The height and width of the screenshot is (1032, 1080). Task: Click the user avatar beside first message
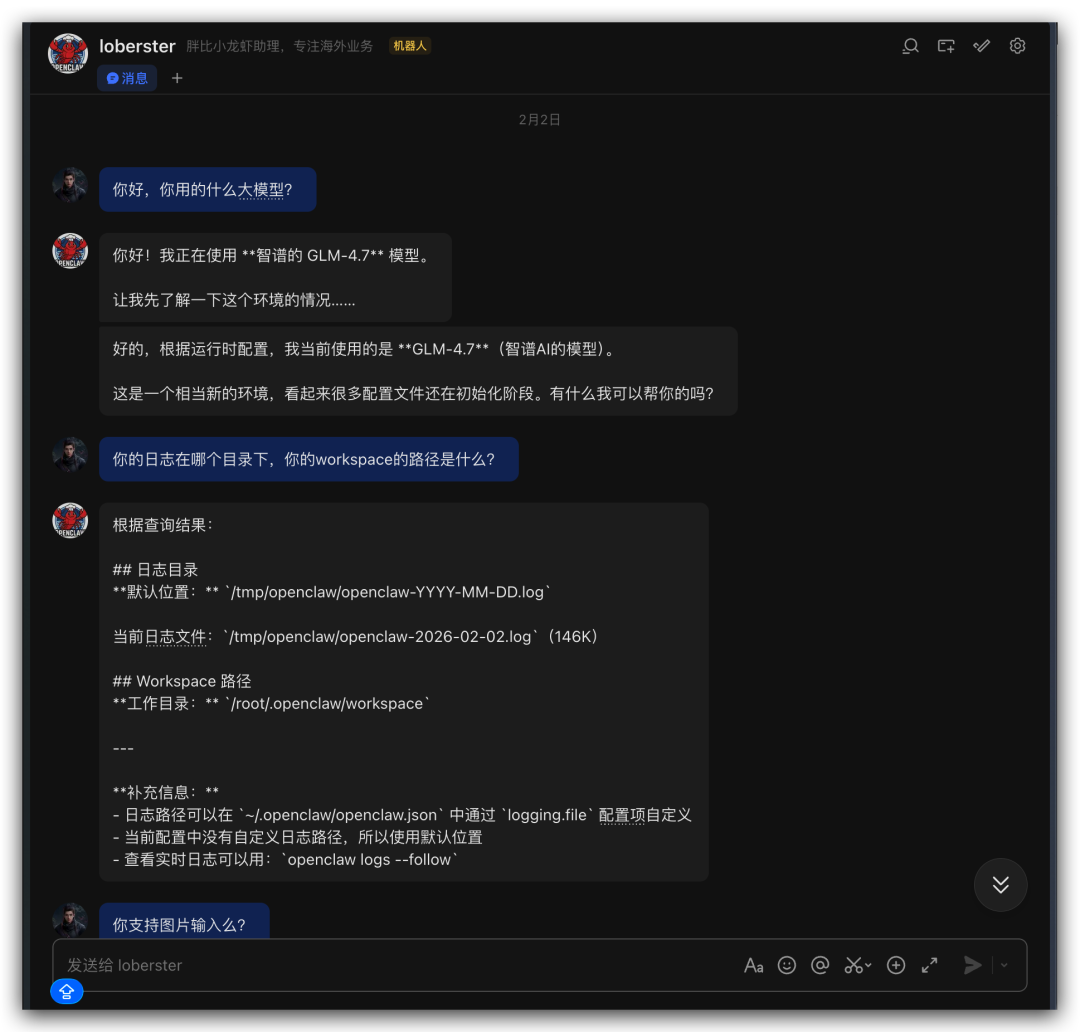pyautogui.click(x=70, y=185)
